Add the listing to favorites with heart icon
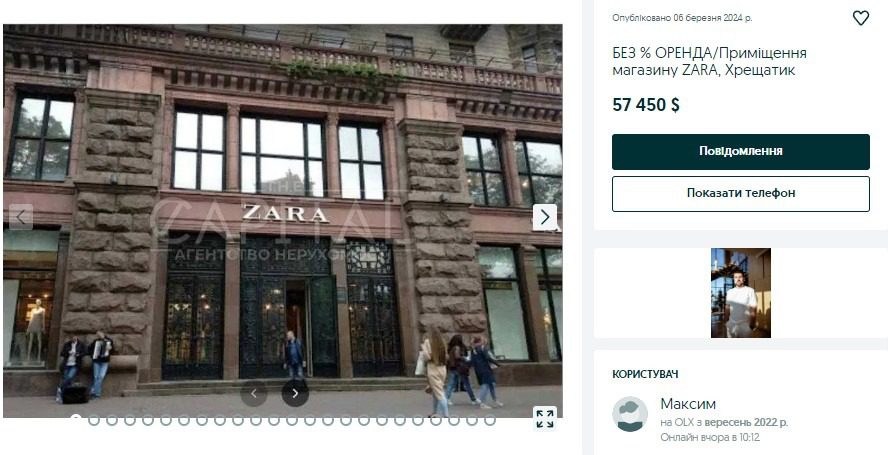The image size is (888, 455). [860, 18]
